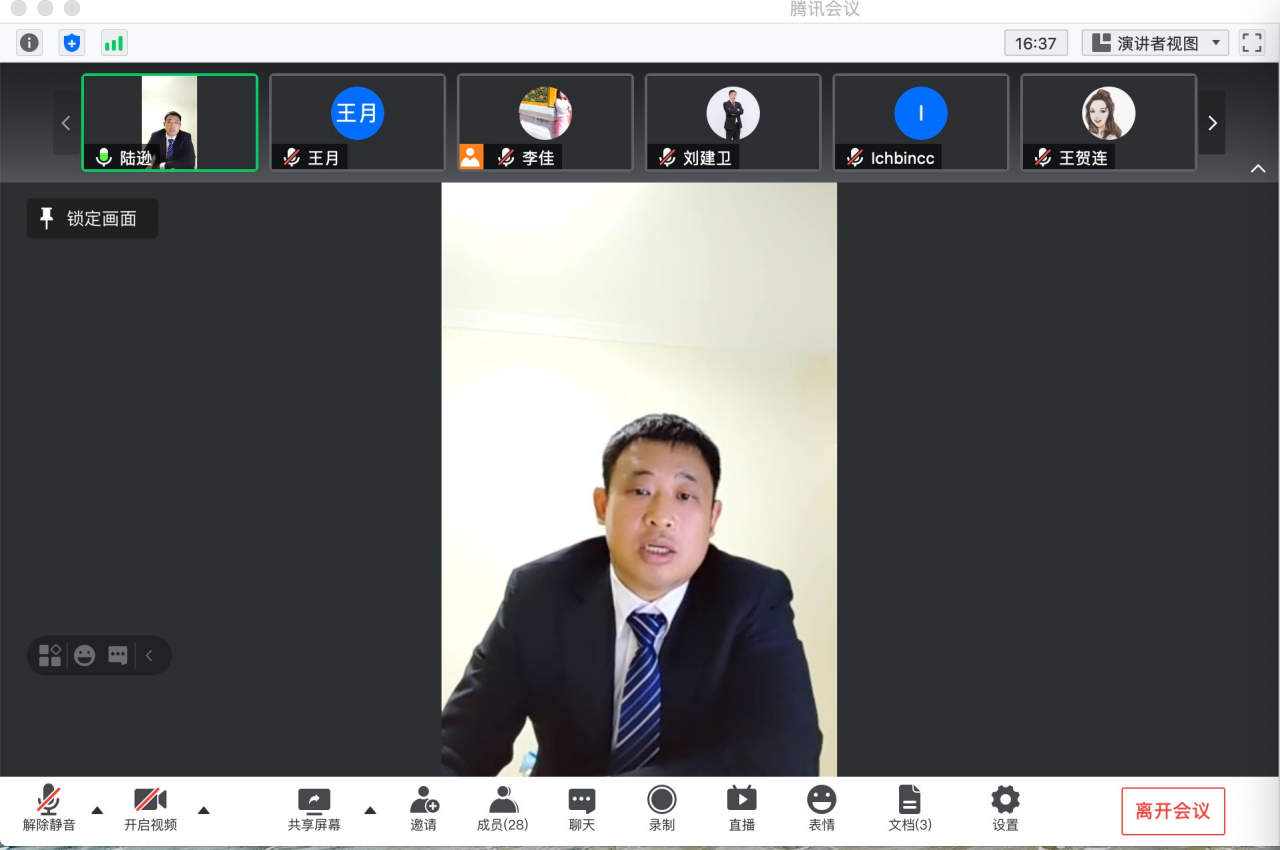Open 演讲者视图 view dropdown
Screen dimensions: 1280x850
(x=1156, y=43)
